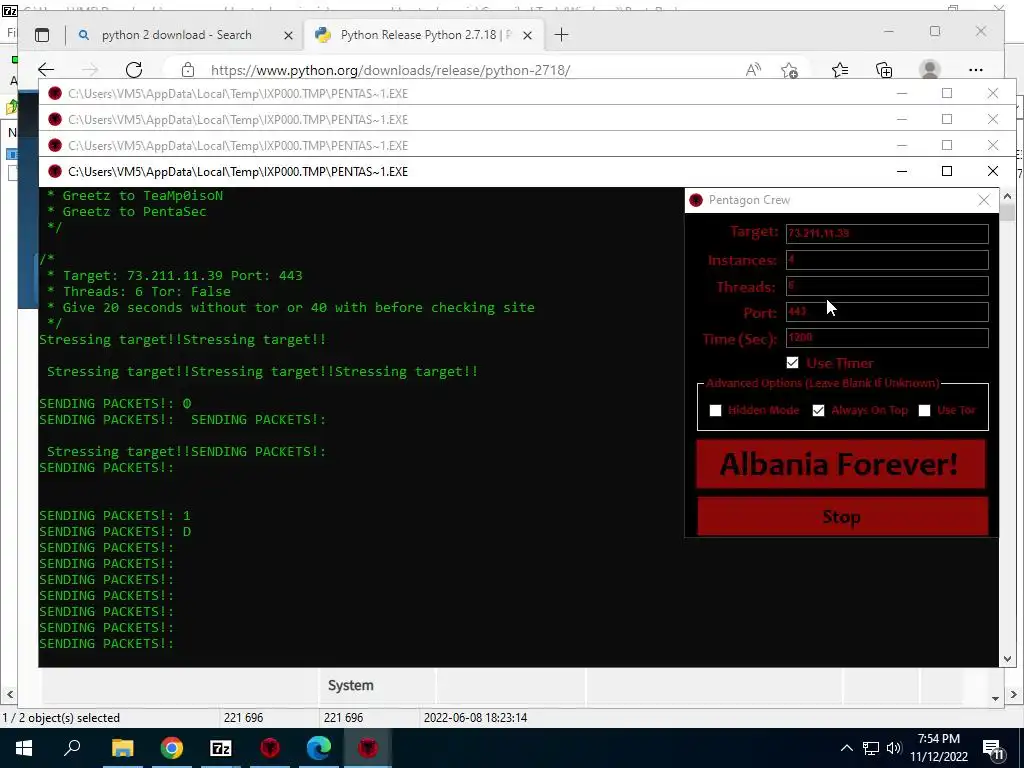Click the active Pentagon Crew taskbar icon
1024x768 pixels.
point(368,748)
